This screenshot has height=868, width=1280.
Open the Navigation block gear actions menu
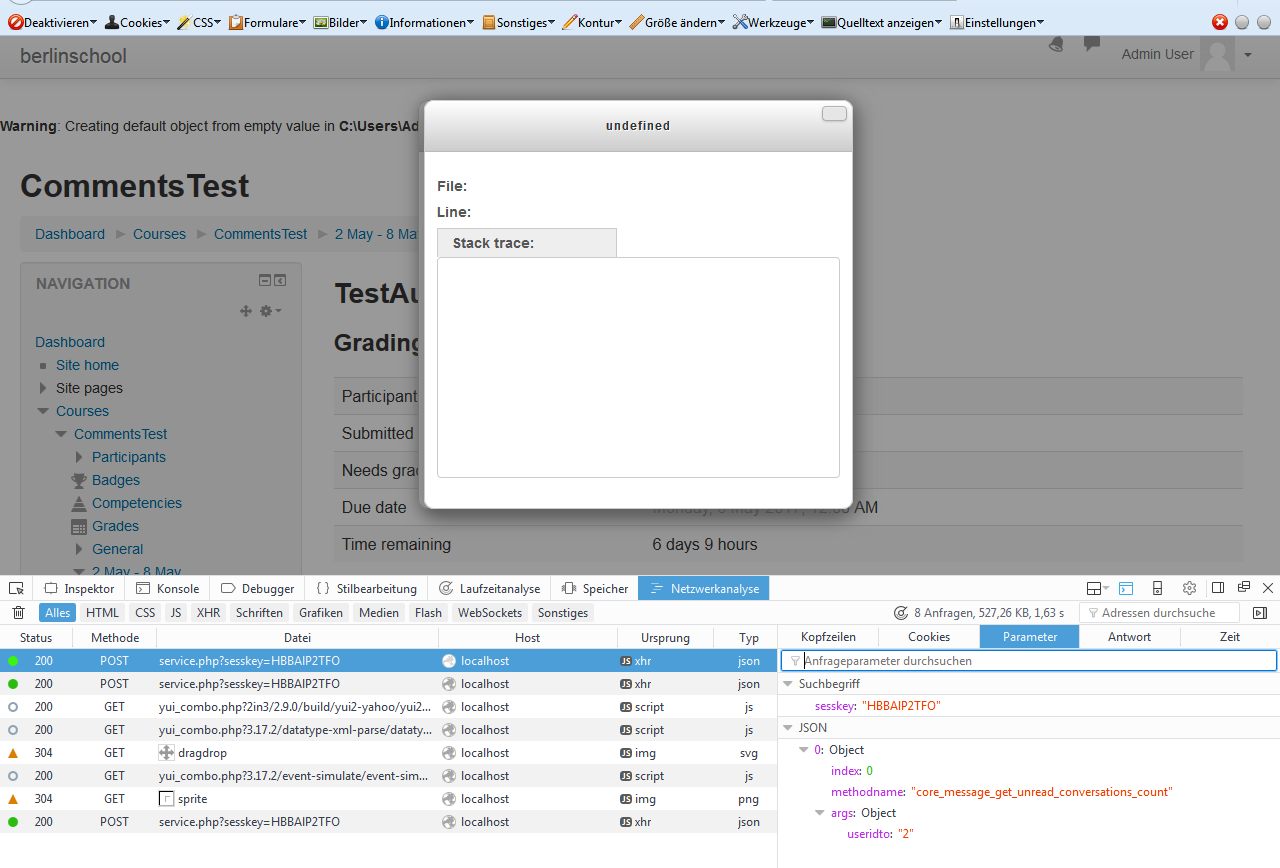(270, 311)
